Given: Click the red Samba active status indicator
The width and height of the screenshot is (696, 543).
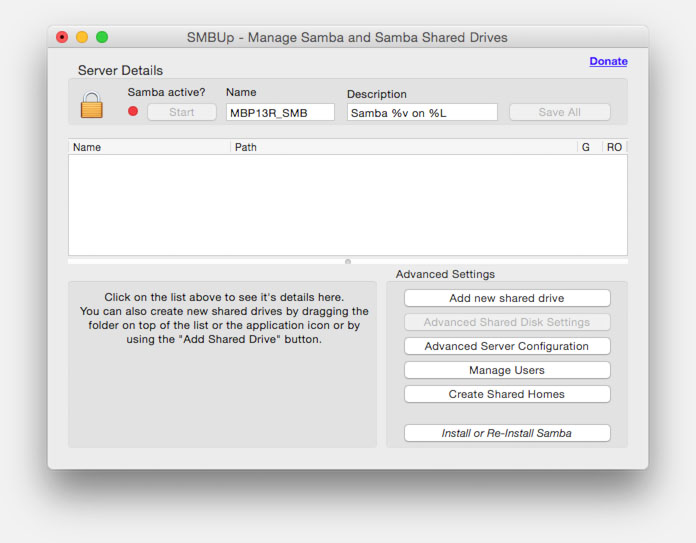Looking at the screenshot, I should tap(133, 111).
